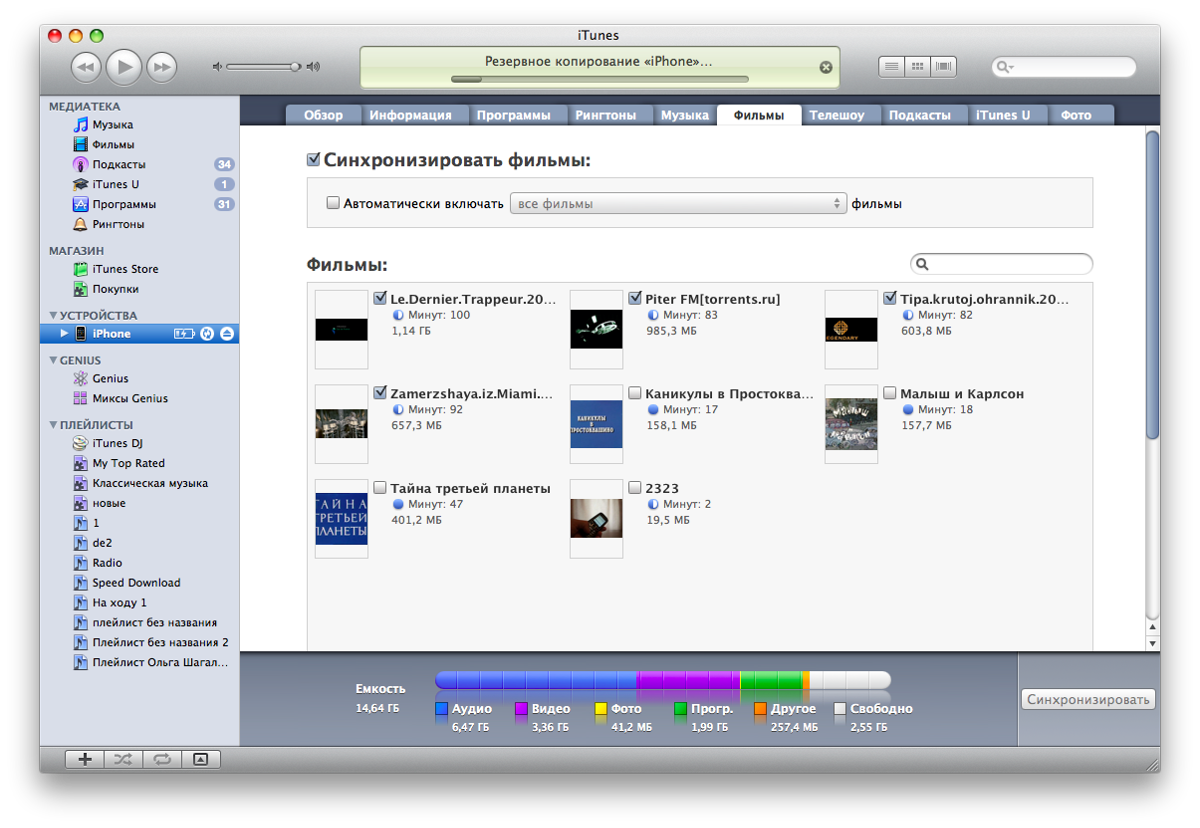The height and width of the screenshot is (828, 1200).
Task: Switch to Cover Flow view
Action: point(943,67)
